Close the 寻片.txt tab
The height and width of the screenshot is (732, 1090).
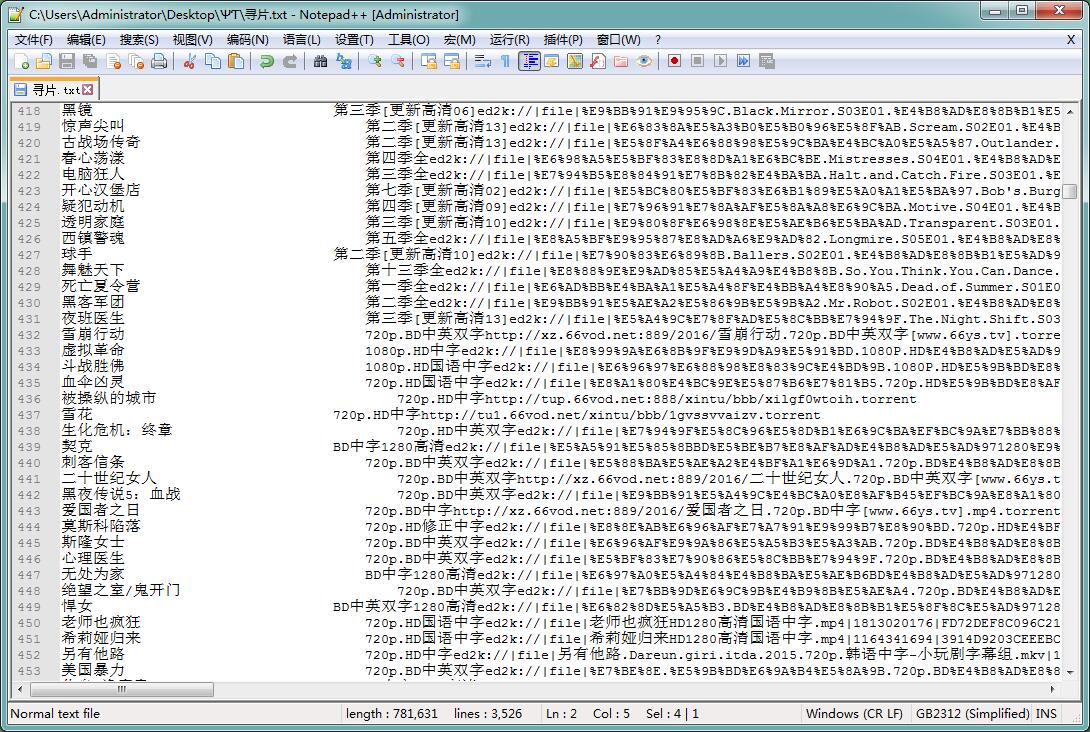(88, 90)
